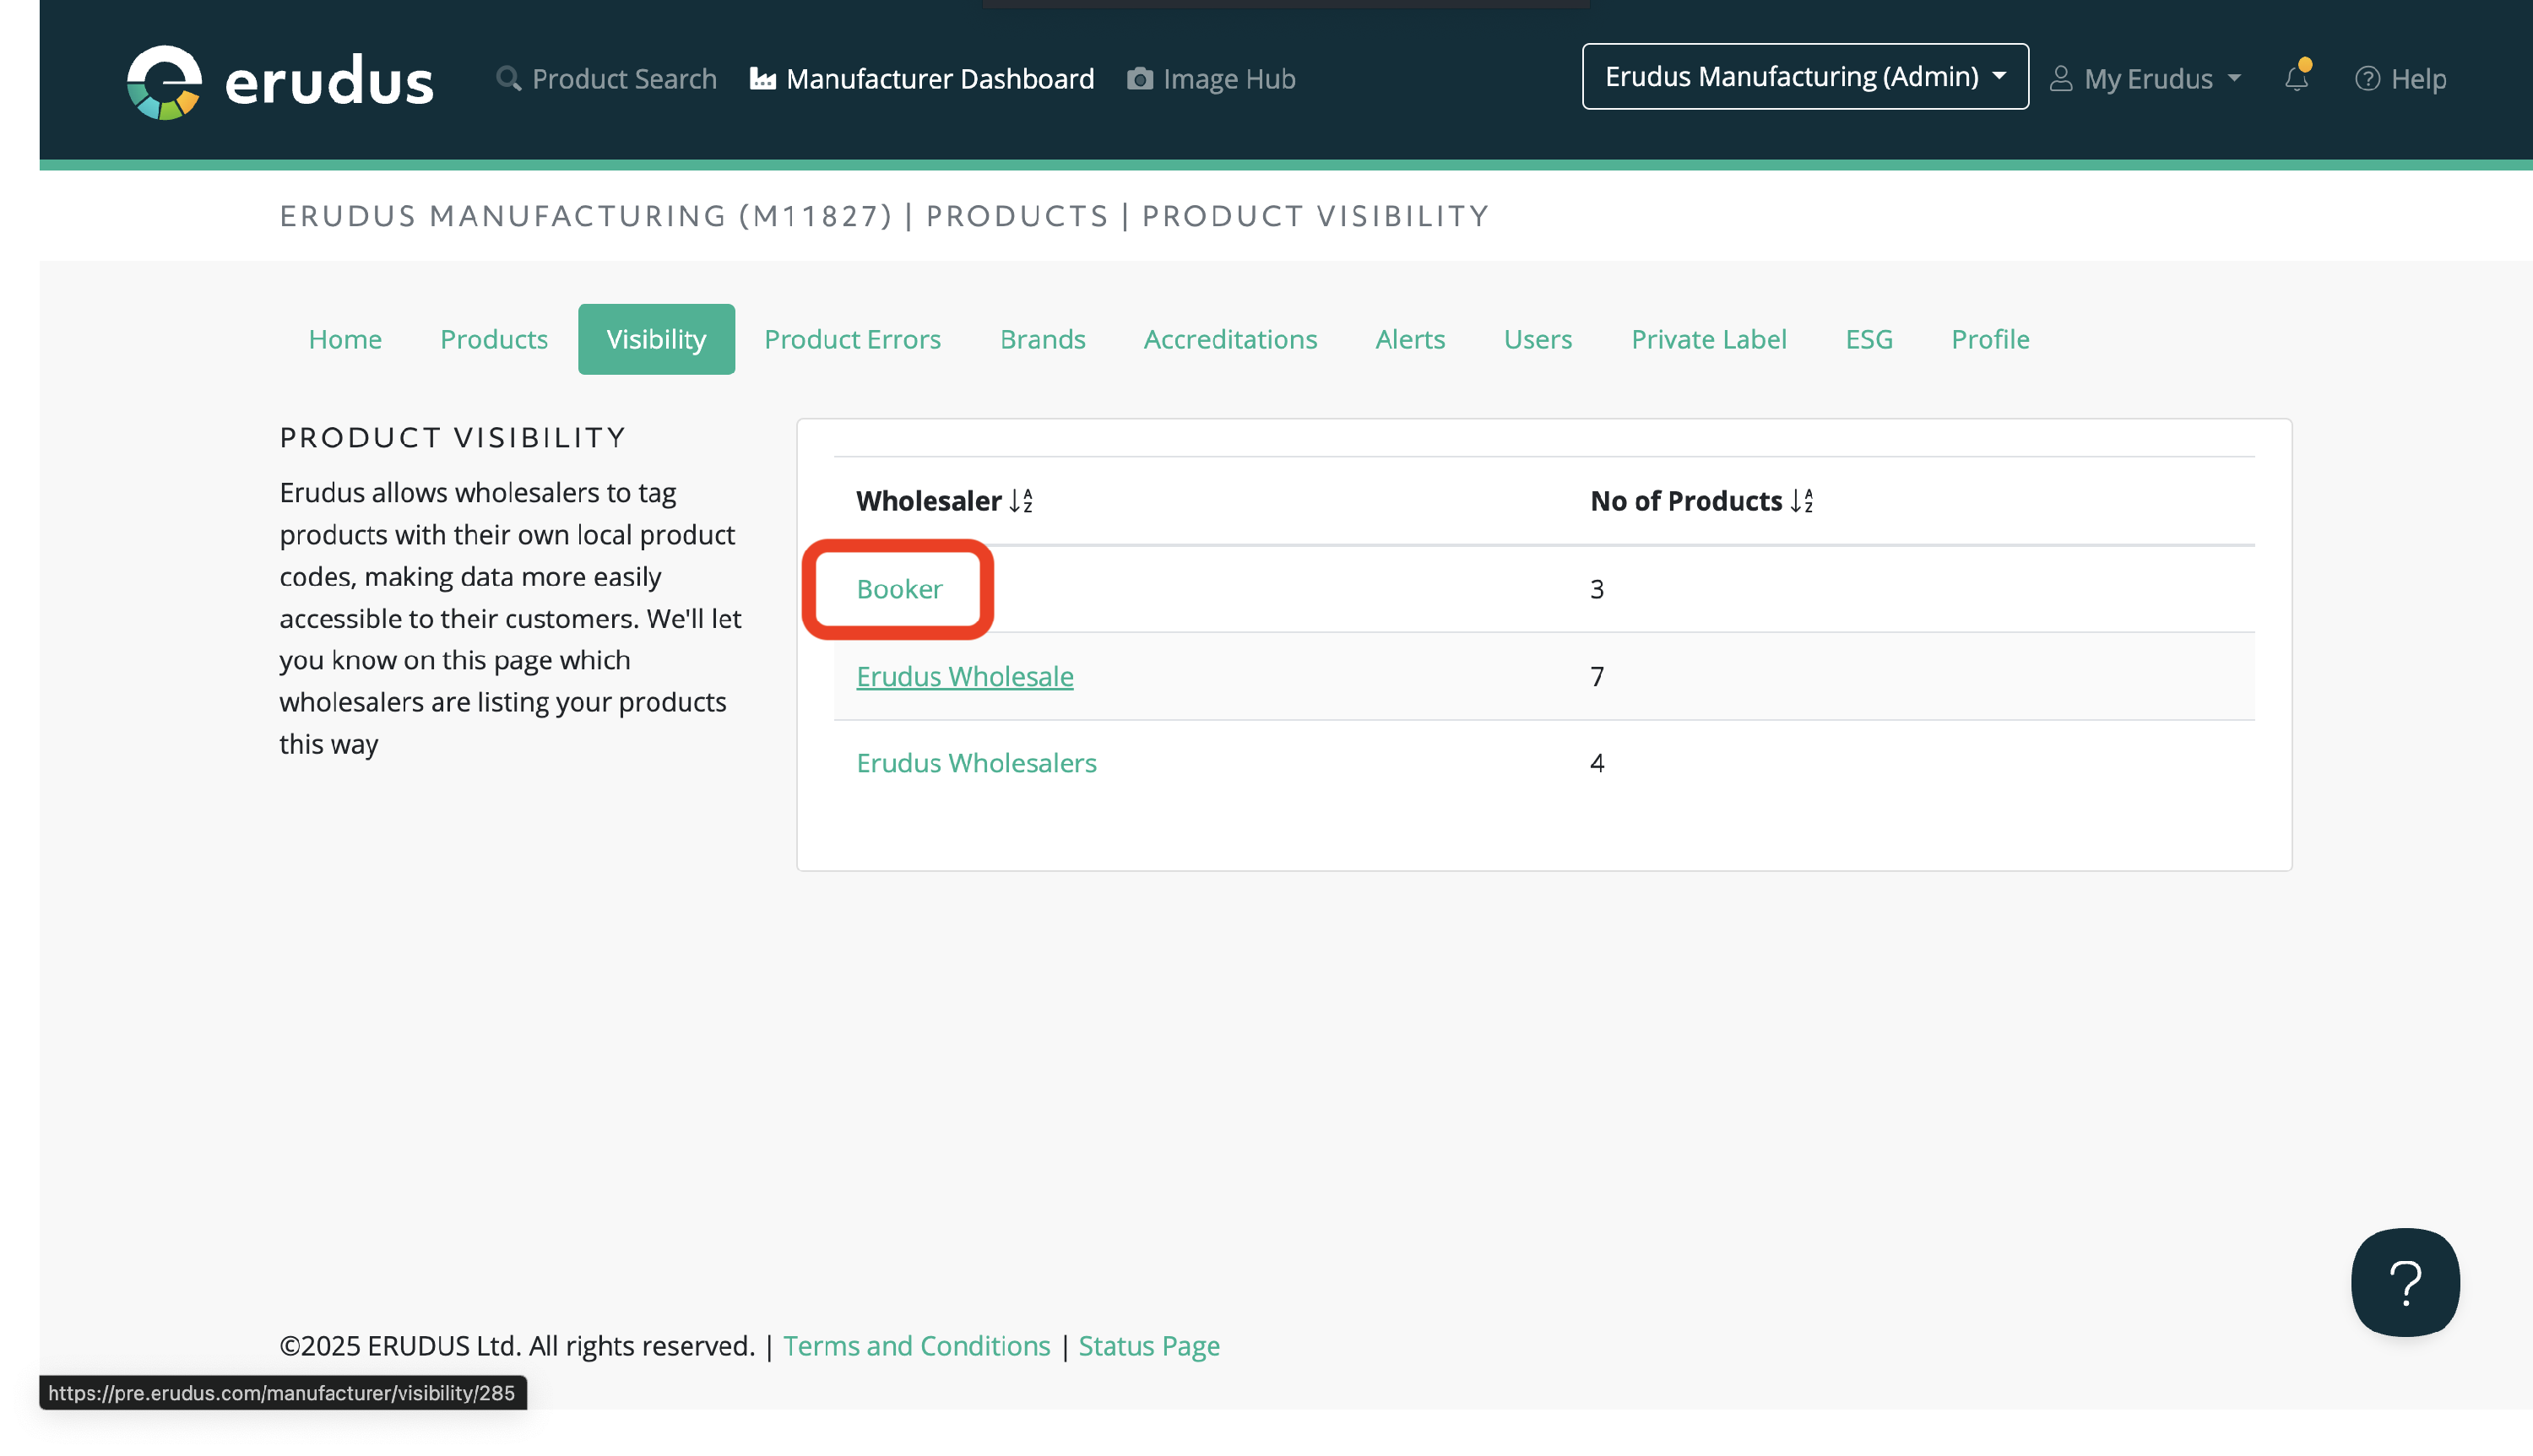Screen dimensions: 2533x1456
Task: Click the Erudus logo icon
Action: [x=164, y=81]
